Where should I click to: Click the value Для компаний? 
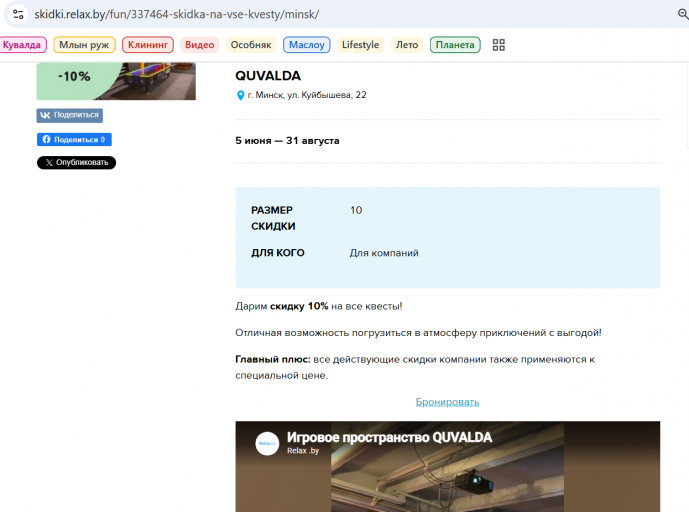tap(384, 253)
